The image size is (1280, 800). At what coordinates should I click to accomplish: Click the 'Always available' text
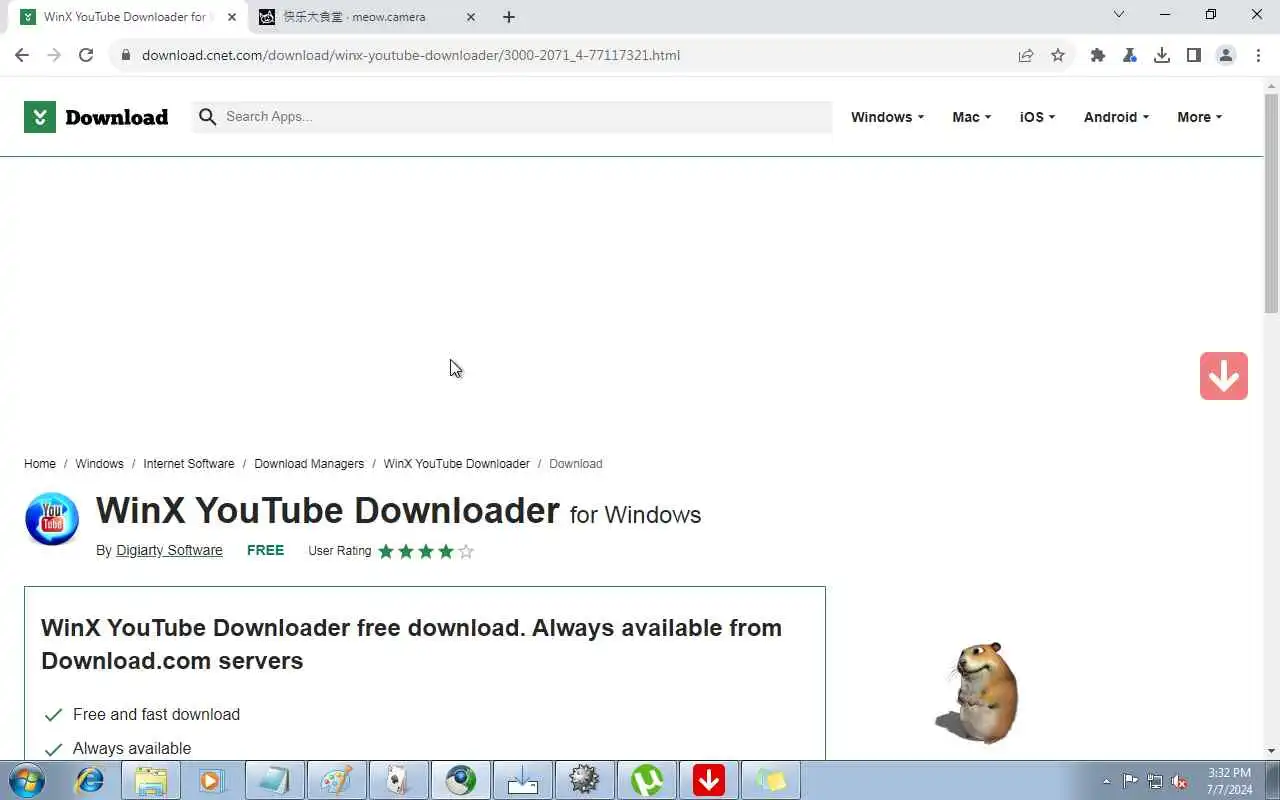coord(132,749)
